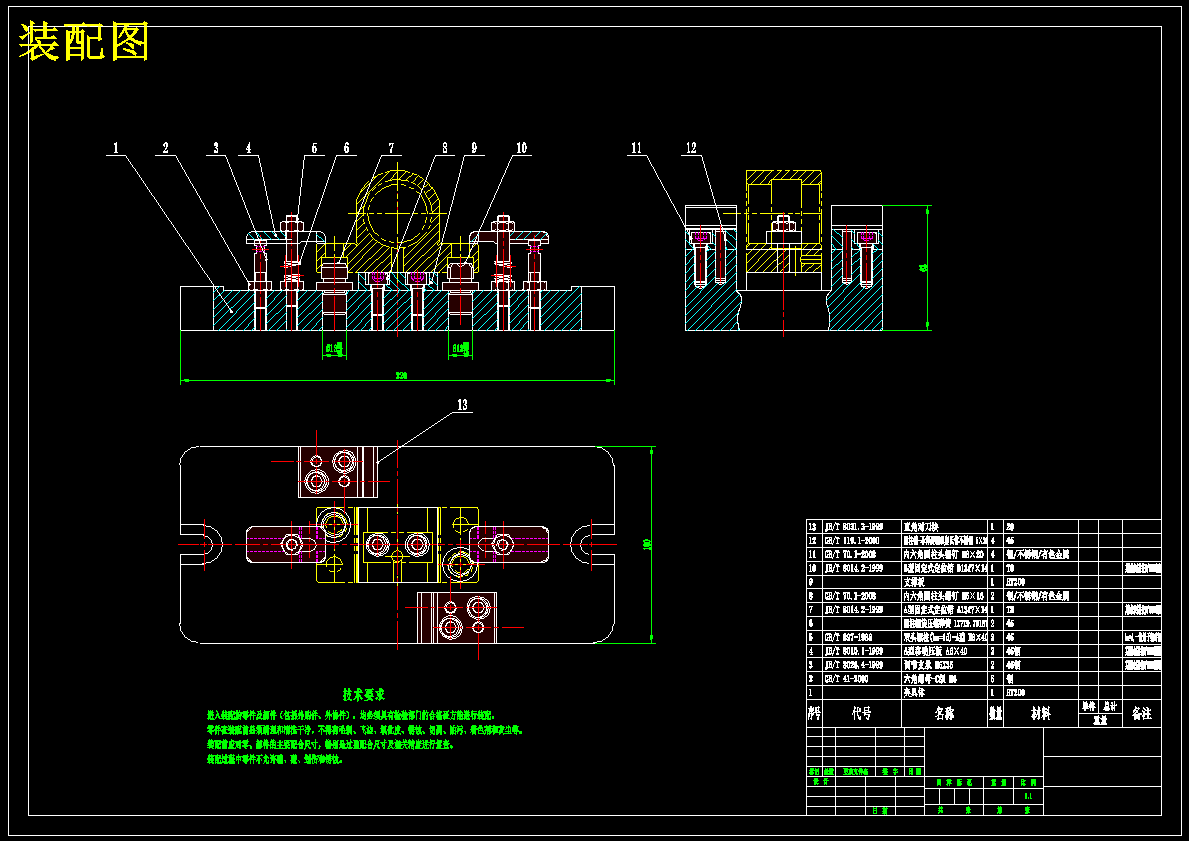Select balloon label 8 above the front view
The width and height of the screenshot is (1189, 841).
pyautogui.click(x=445, y=148)
